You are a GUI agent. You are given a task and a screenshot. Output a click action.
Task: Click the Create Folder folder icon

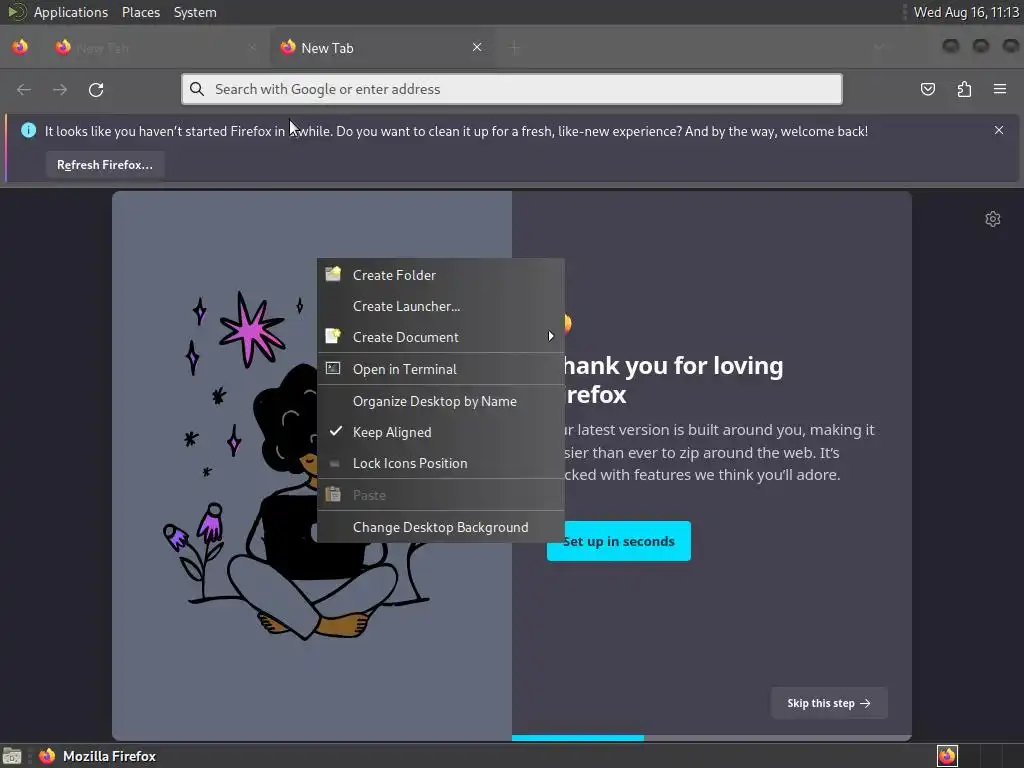333,274
